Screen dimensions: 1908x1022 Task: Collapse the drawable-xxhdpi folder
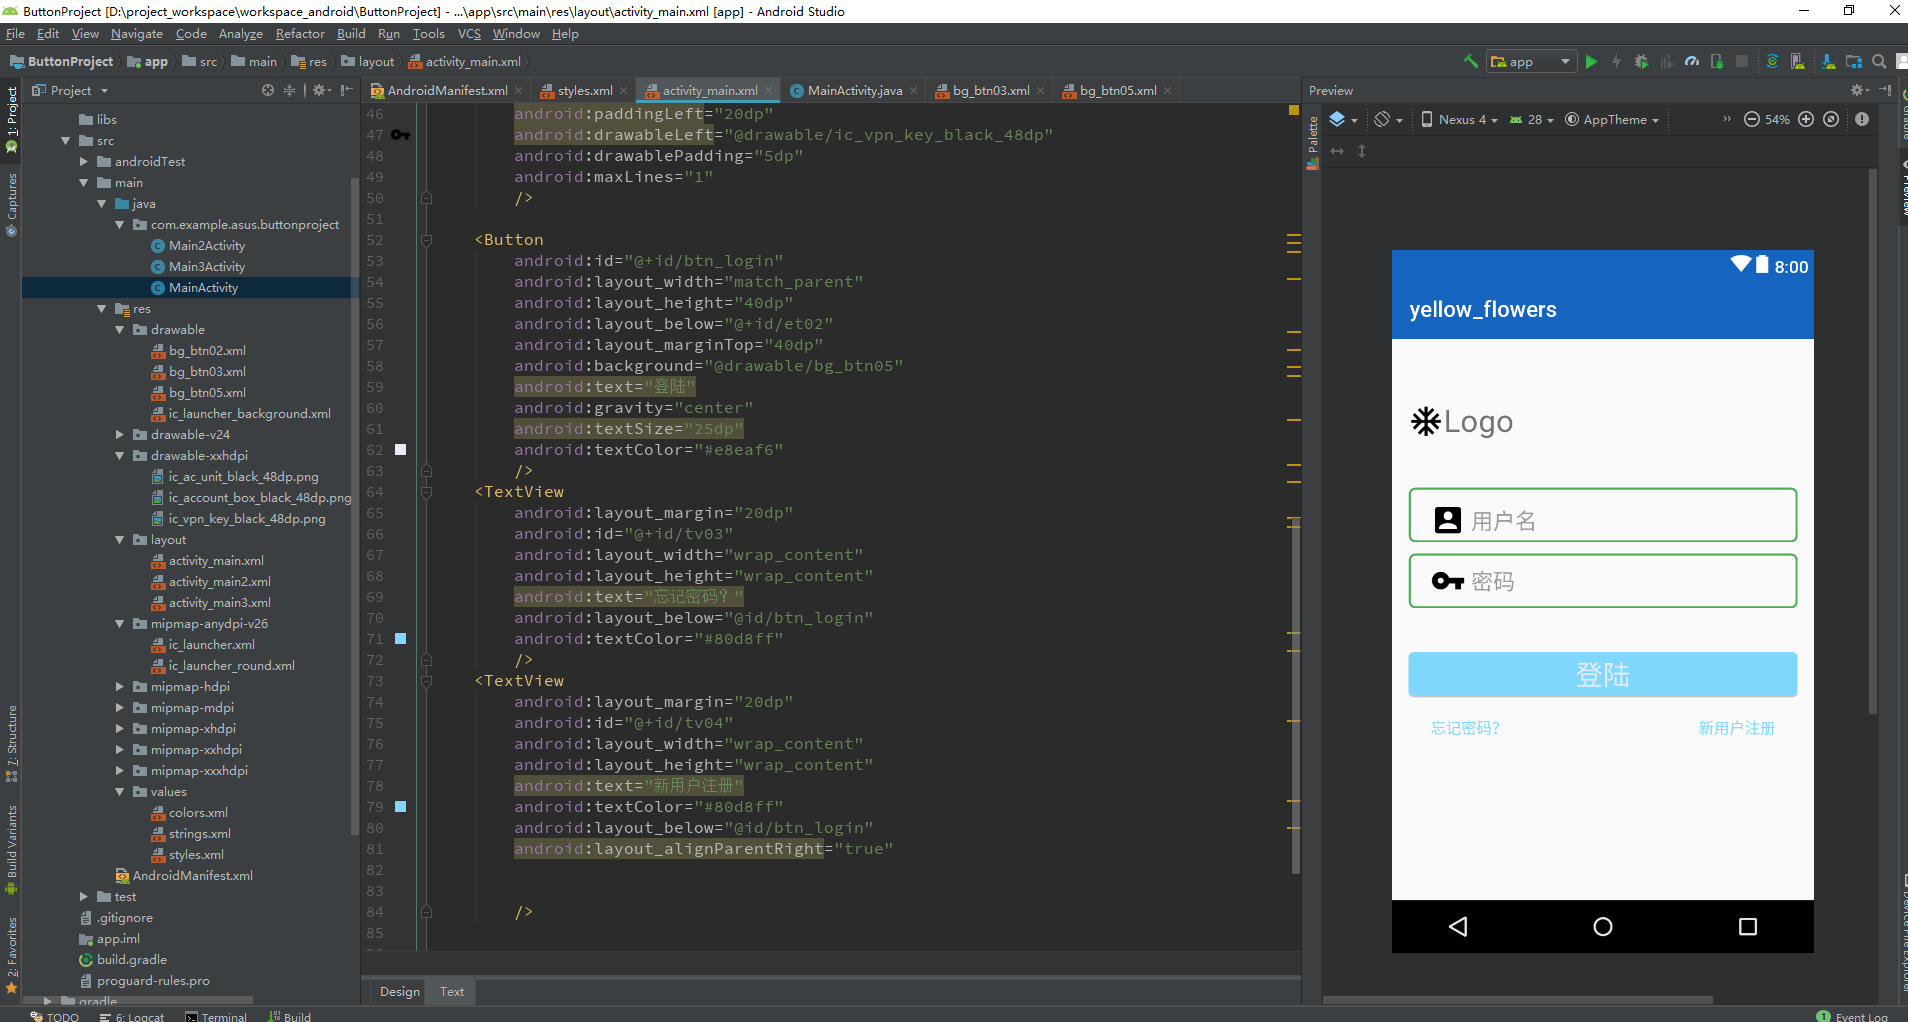pyautogui.click(x=119, y=455)
